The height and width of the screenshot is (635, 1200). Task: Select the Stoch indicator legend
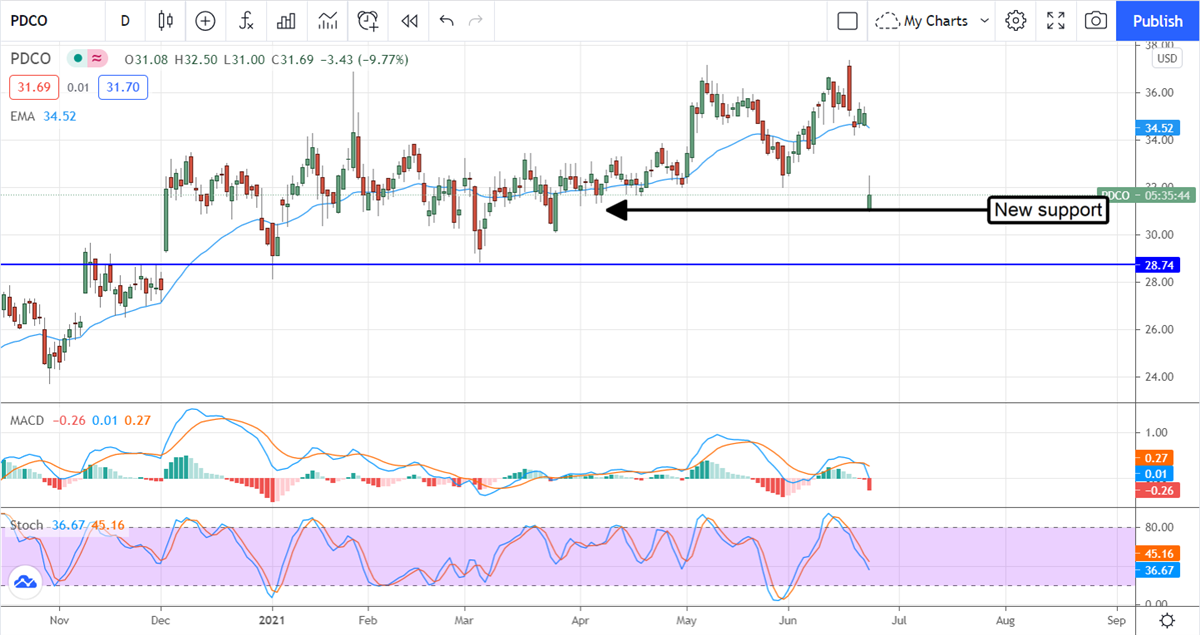(x=27, y=524)
